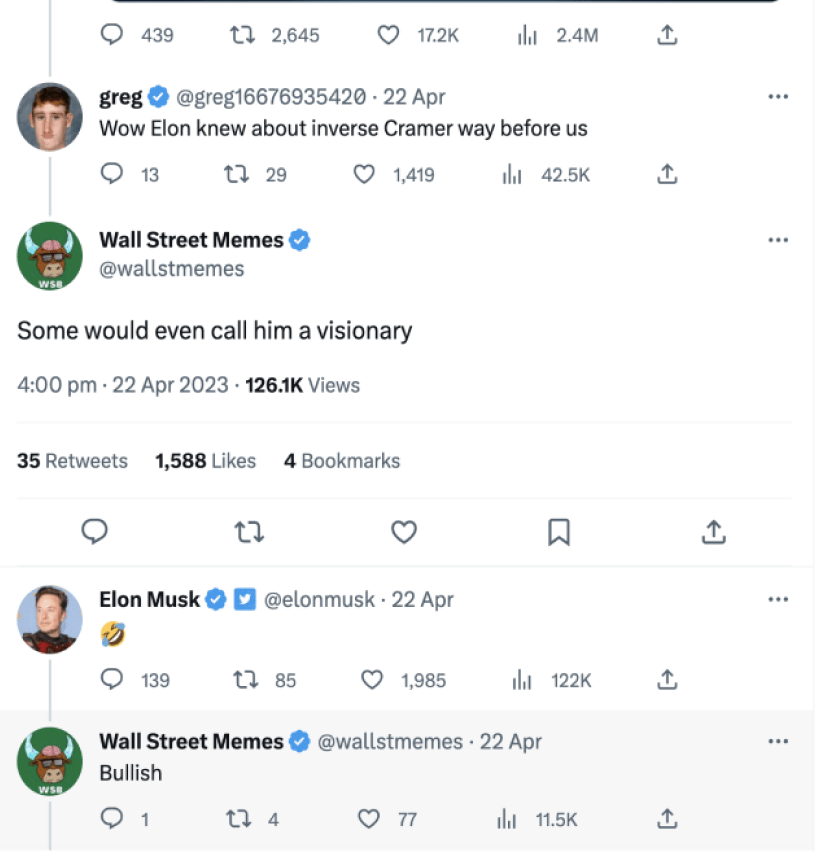View who retweeted with '35 Retweets'
Screen dimensions: 820x852
point(71,461)
